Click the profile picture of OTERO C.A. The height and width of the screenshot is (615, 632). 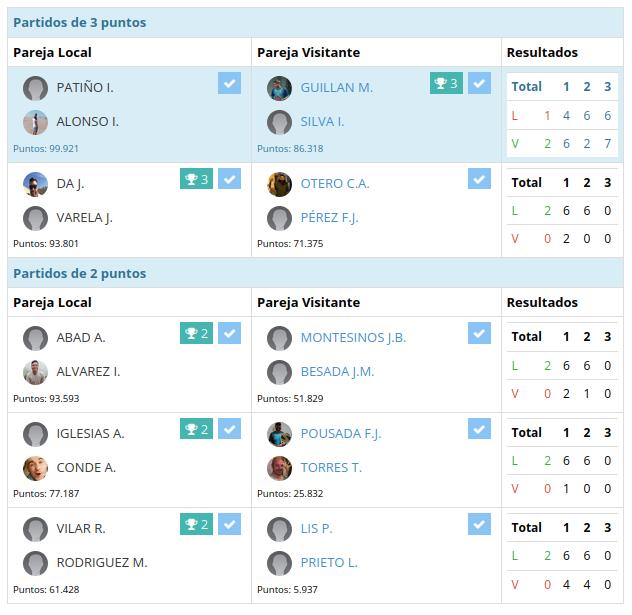(279, 184)
